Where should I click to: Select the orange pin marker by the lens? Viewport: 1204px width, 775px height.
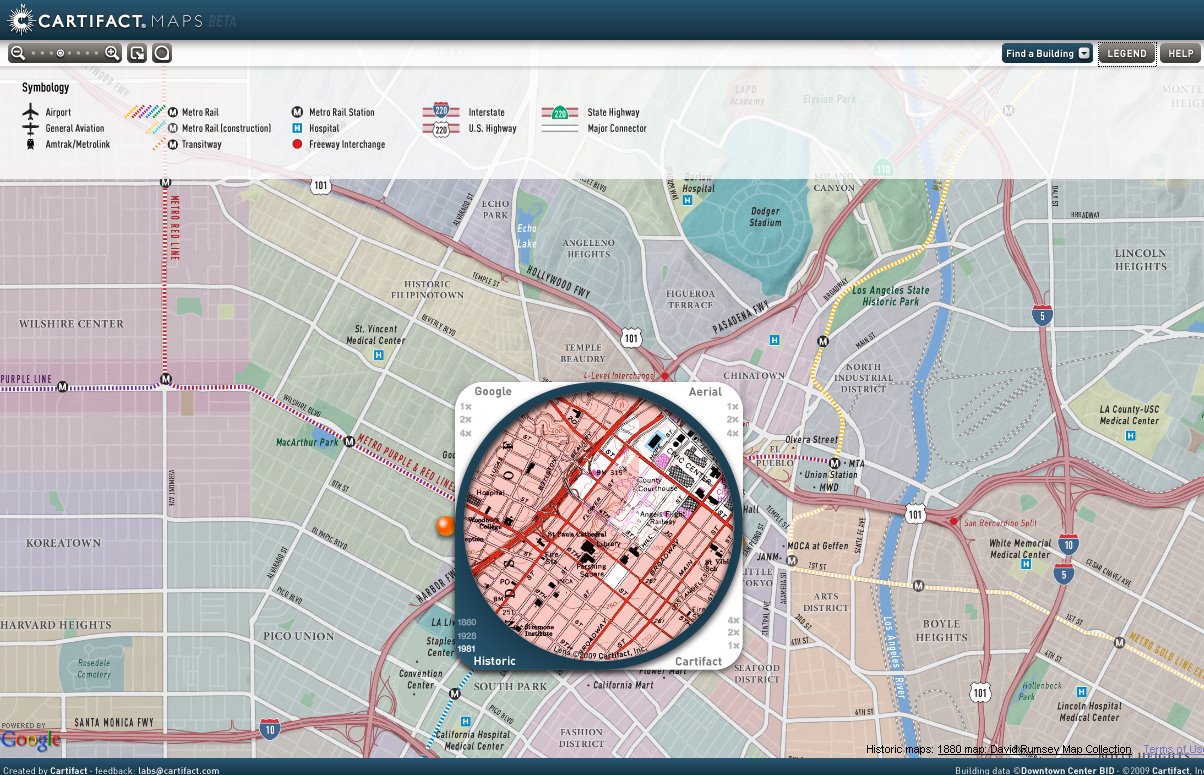point(446,525)
